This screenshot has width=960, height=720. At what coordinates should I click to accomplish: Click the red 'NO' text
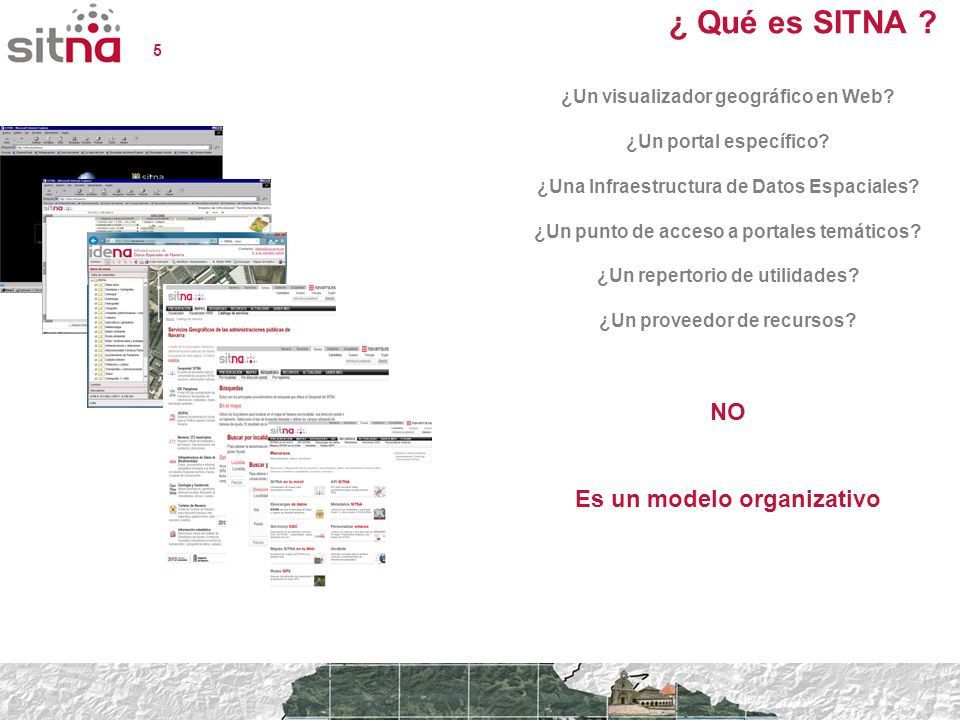tap(727, 411)
